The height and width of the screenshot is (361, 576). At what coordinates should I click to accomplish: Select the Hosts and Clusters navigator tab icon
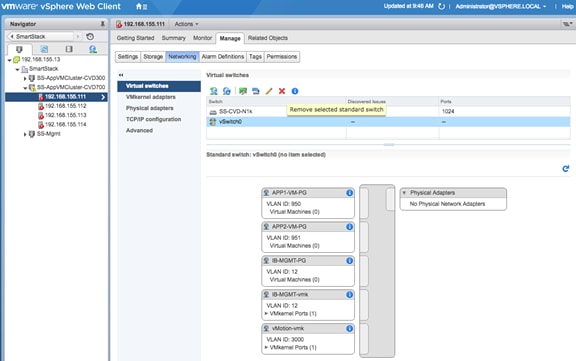point(19,49)
